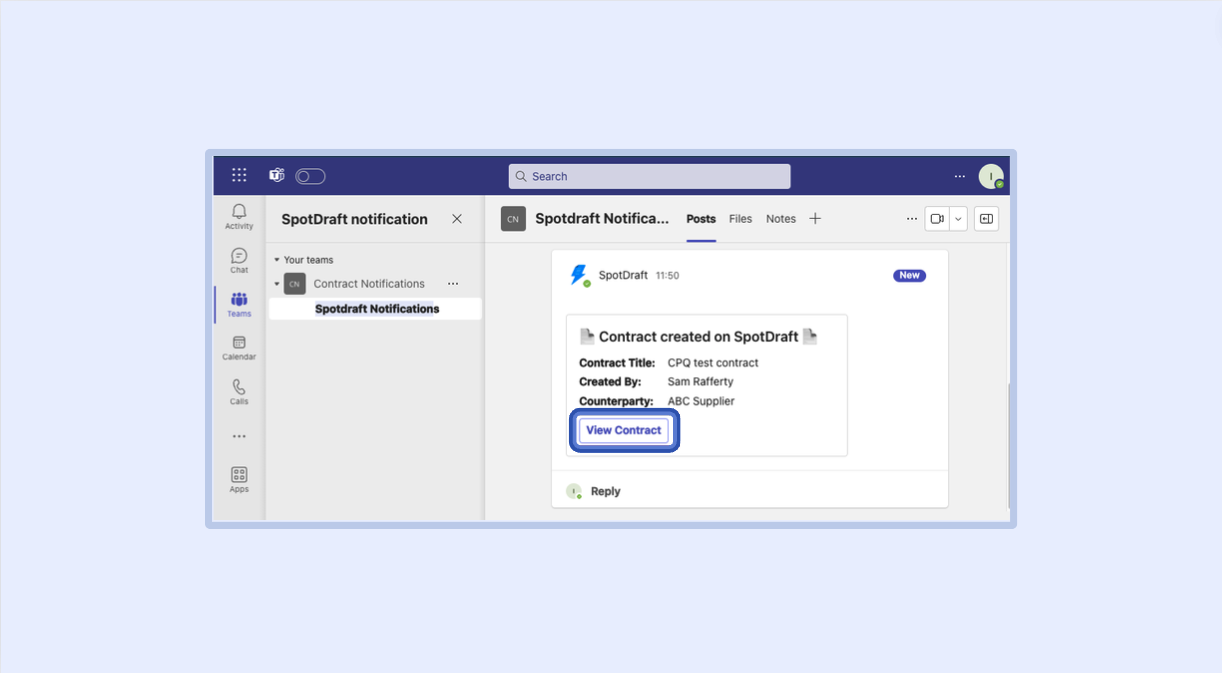Screen dimensions: 1222x673
Task: Select the Contract Notifications team
Action: (369, 284)
